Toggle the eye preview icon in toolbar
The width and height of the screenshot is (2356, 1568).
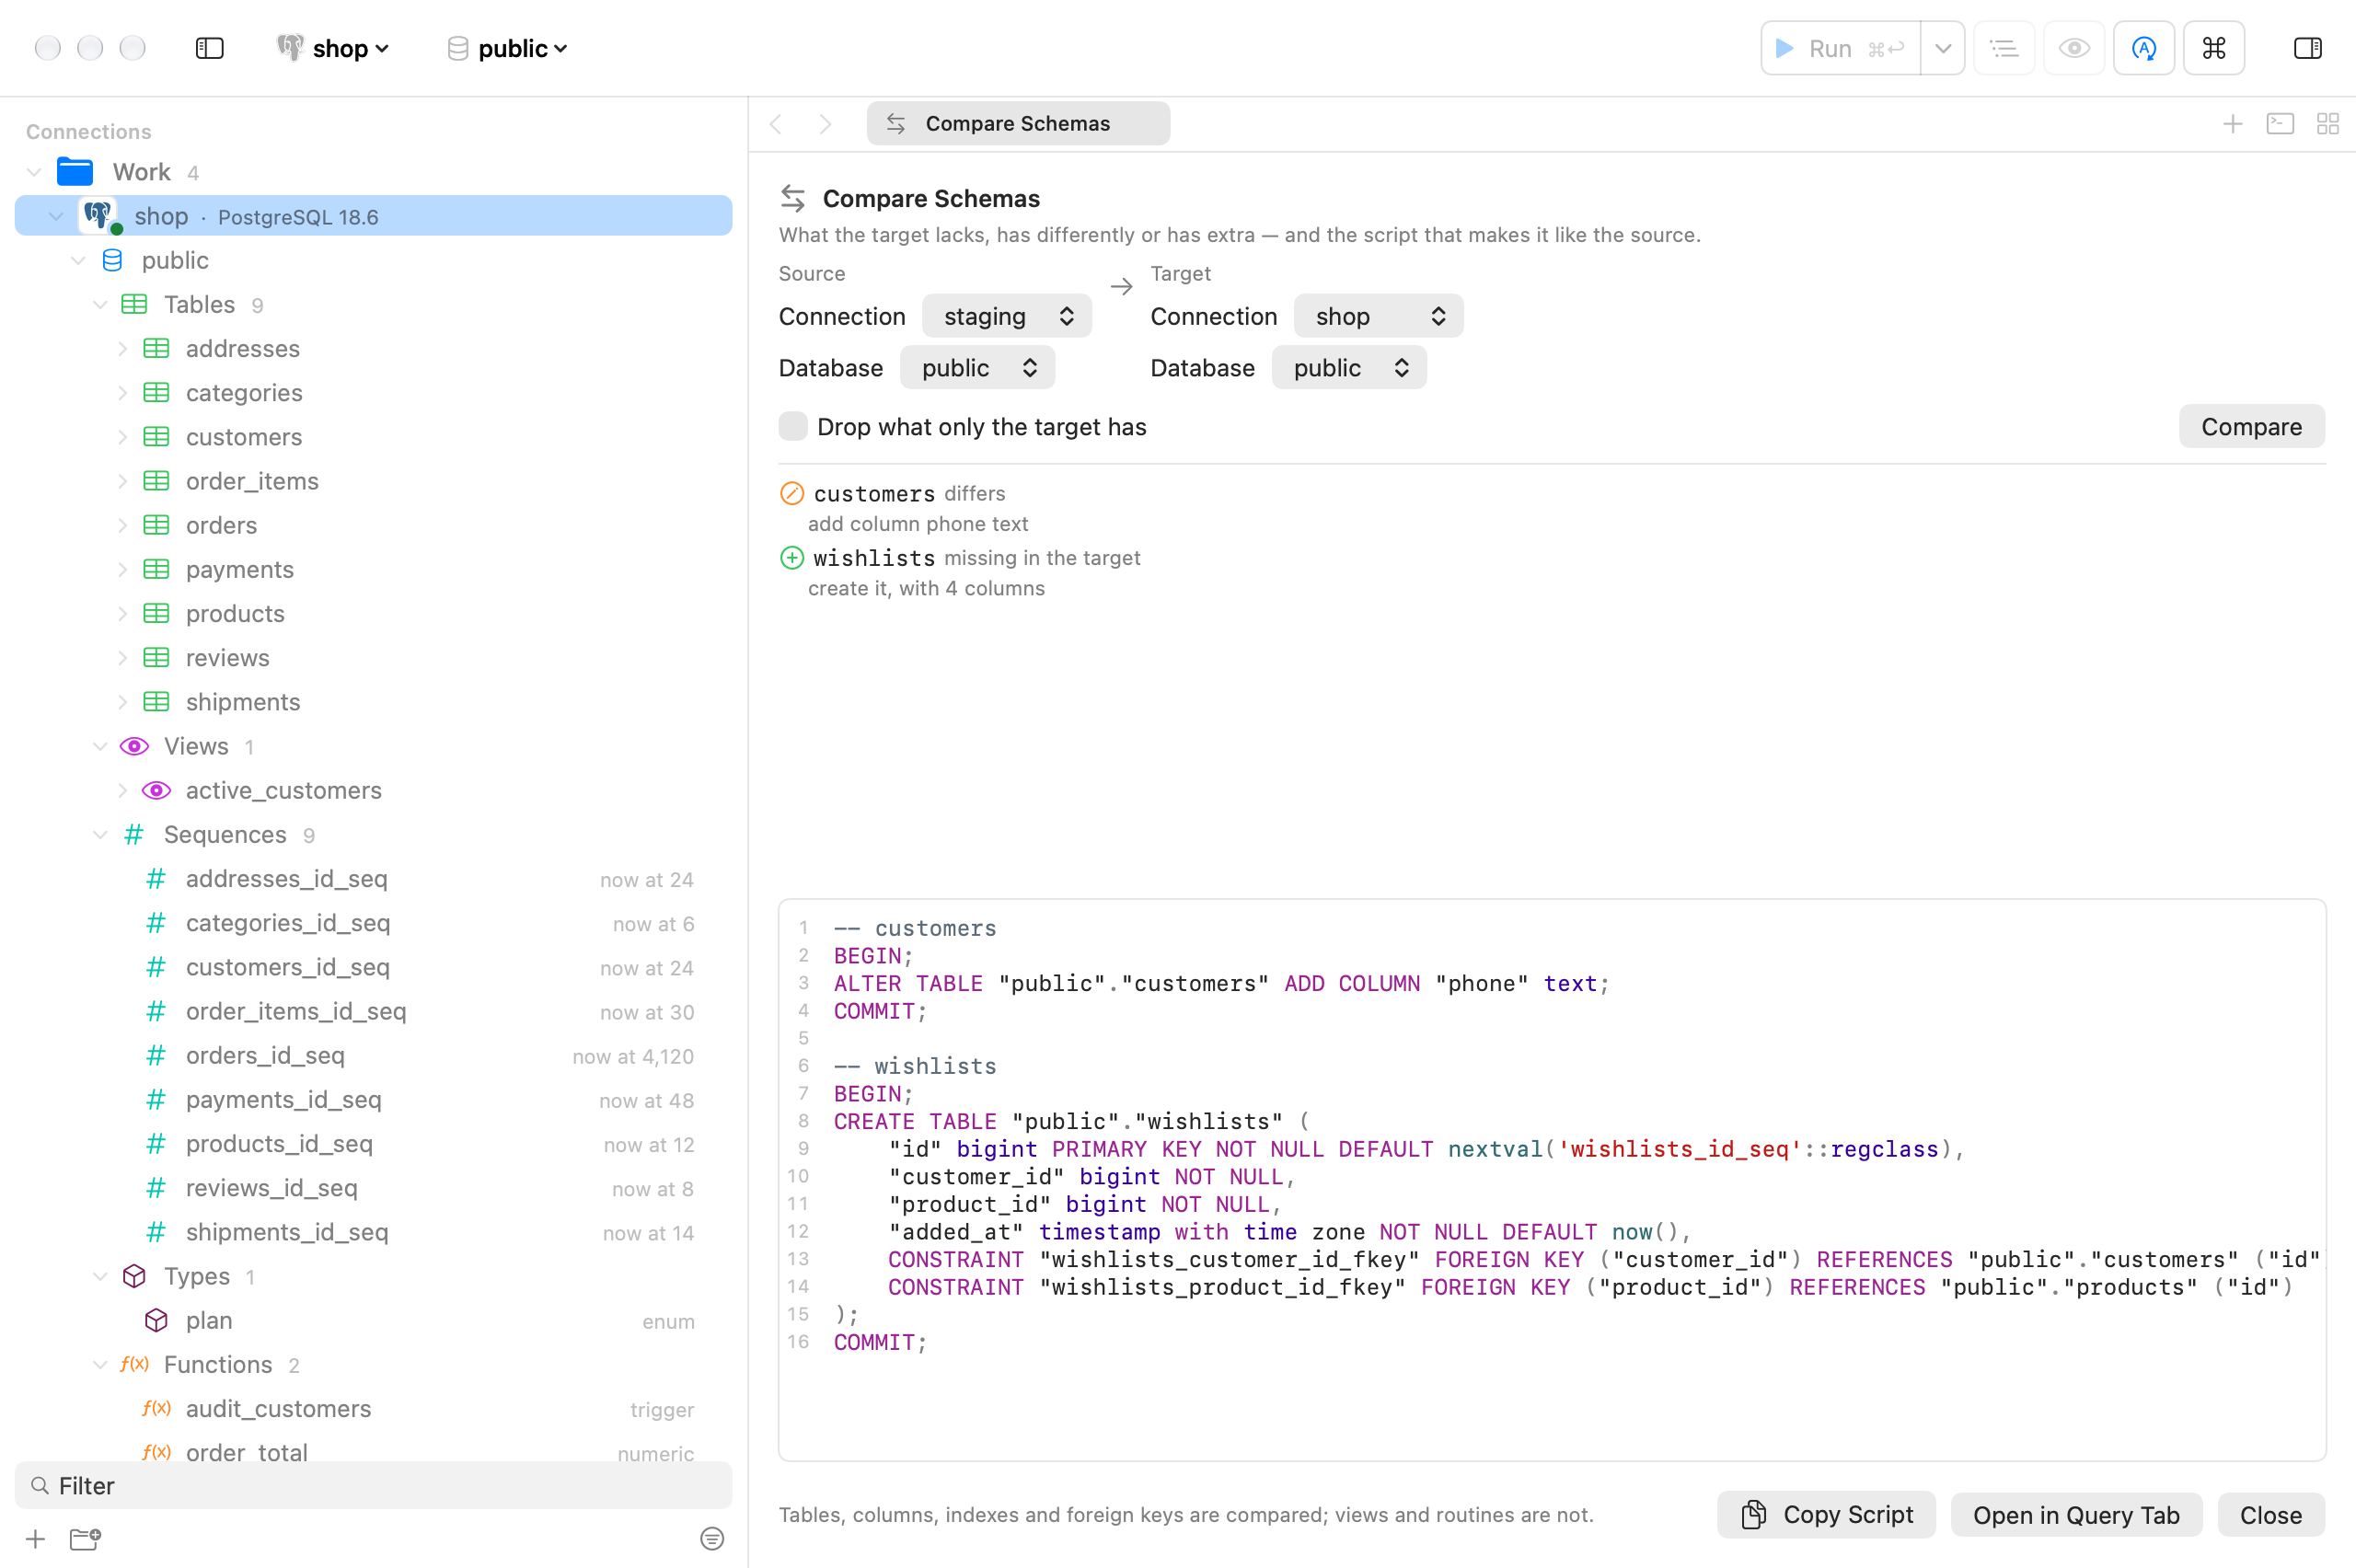[2073, 48]
